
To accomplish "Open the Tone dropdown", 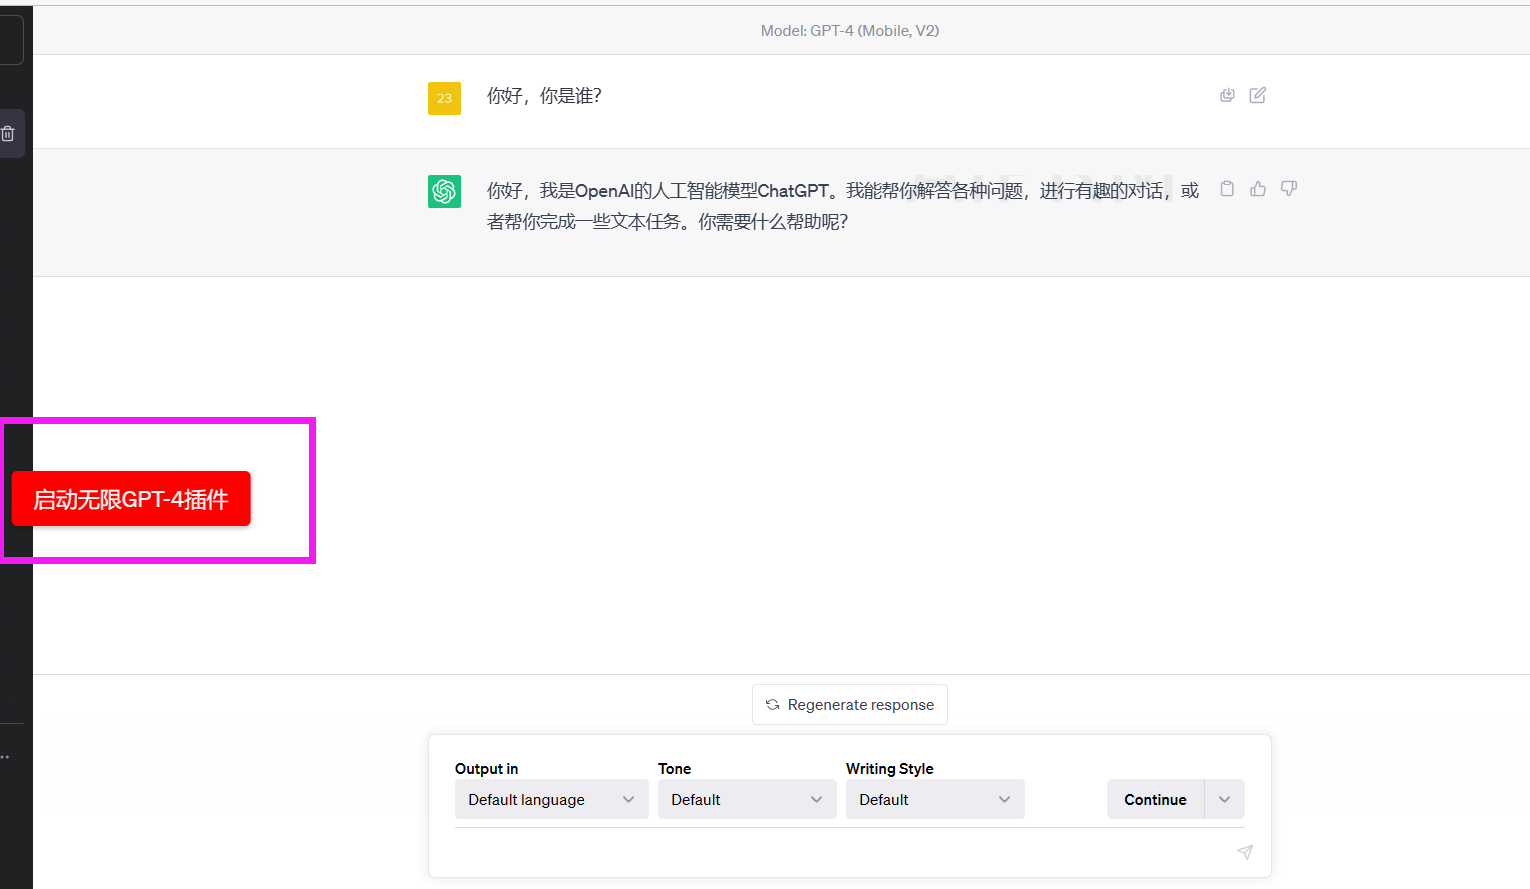I will (747, 799).
